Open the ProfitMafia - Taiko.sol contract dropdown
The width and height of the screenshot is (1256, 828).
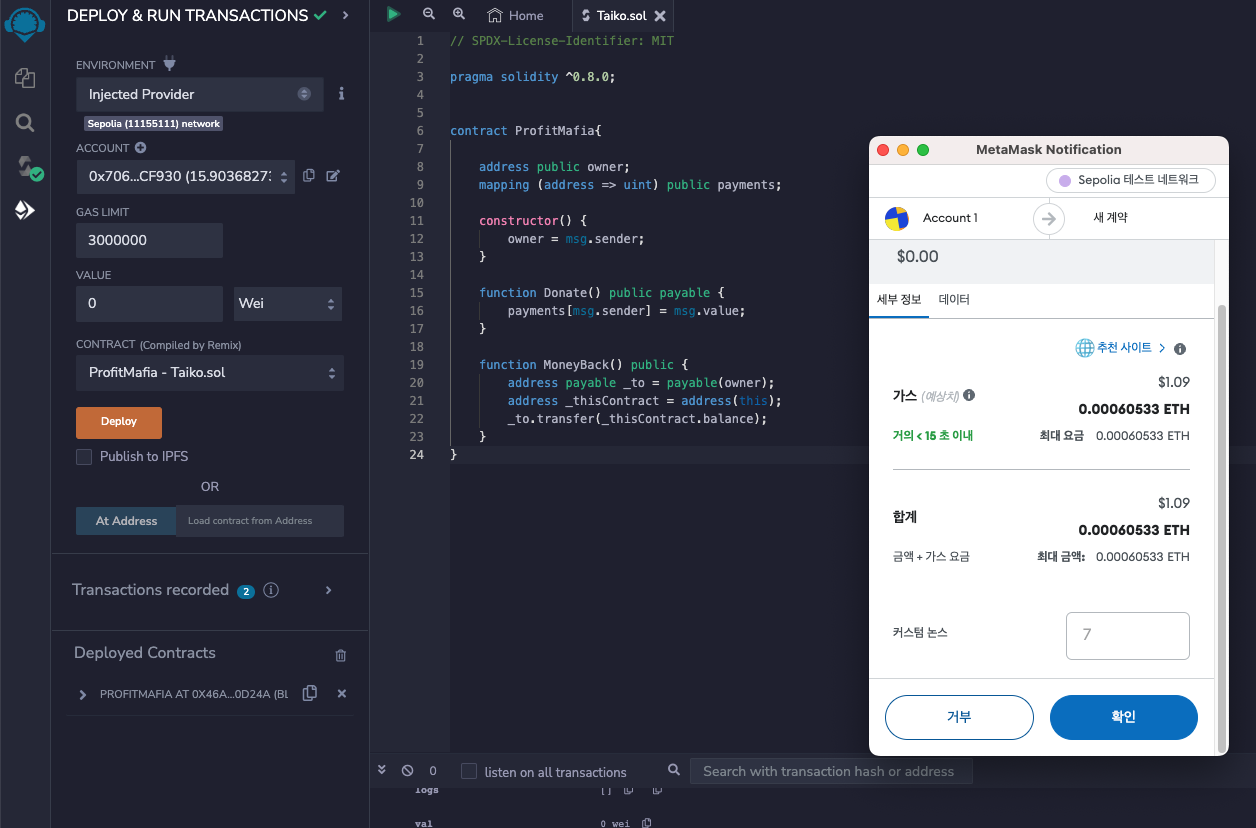tap(210, 372)
